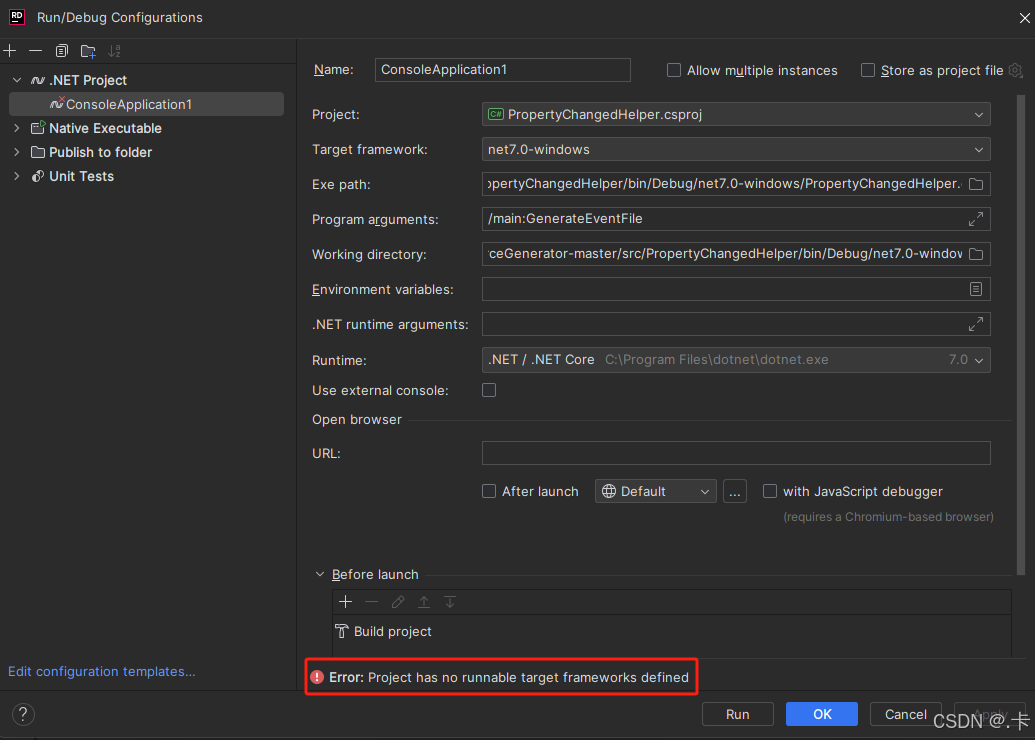Check Store as project file

(x=867, y=70)
